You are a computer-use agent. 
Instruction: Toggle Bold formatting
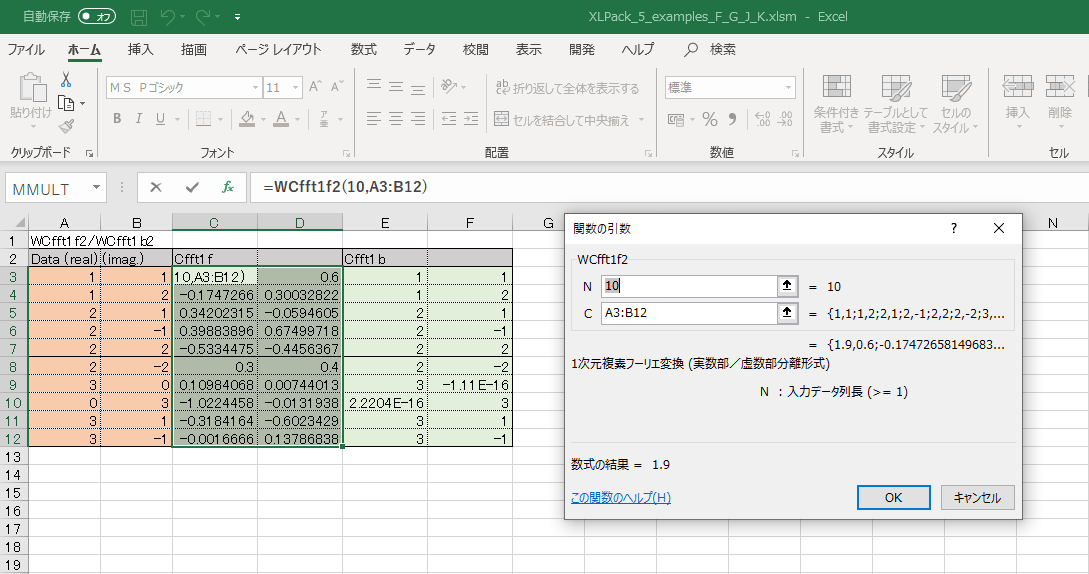pyautogui.click(x=117, y=119)
